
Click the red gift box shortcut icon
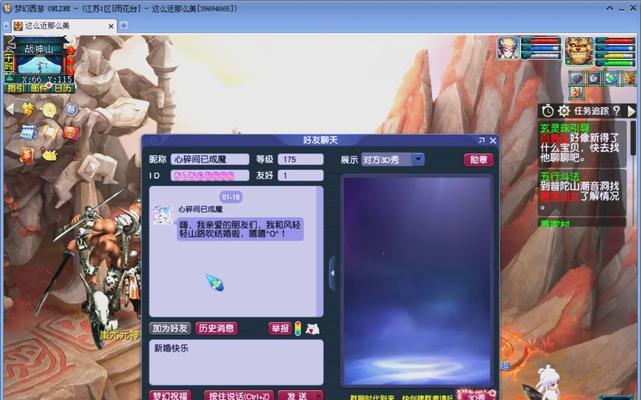click(x=71, y=133)
